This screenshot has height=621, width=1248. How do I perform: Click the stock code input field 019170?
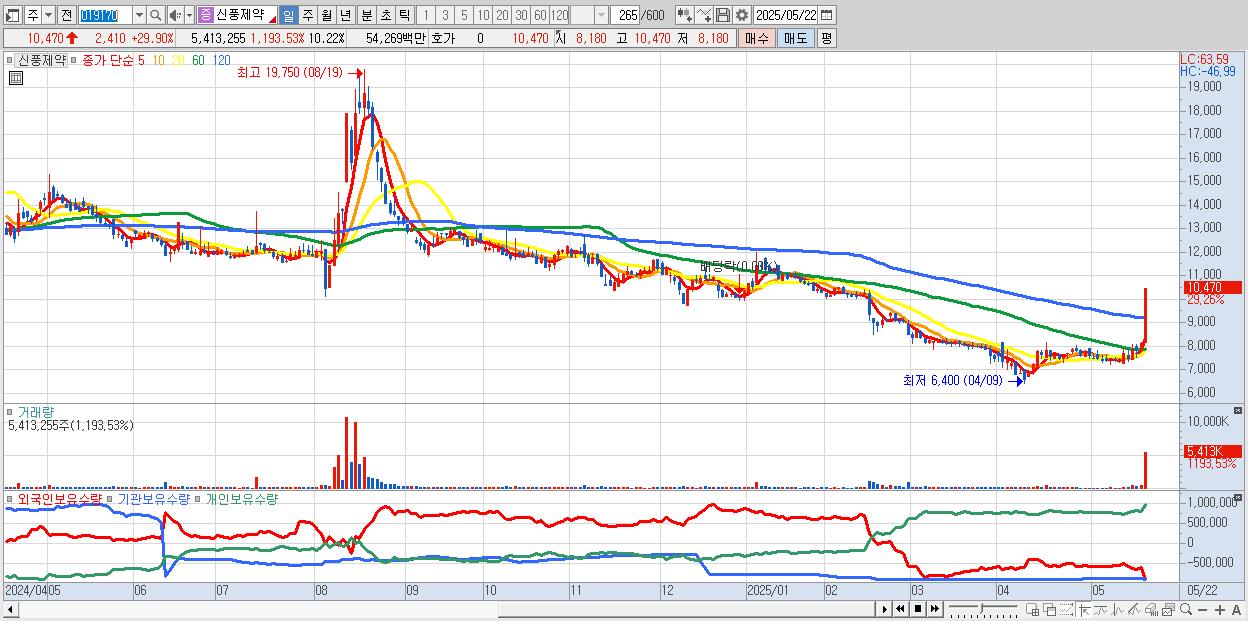point(105,15)
